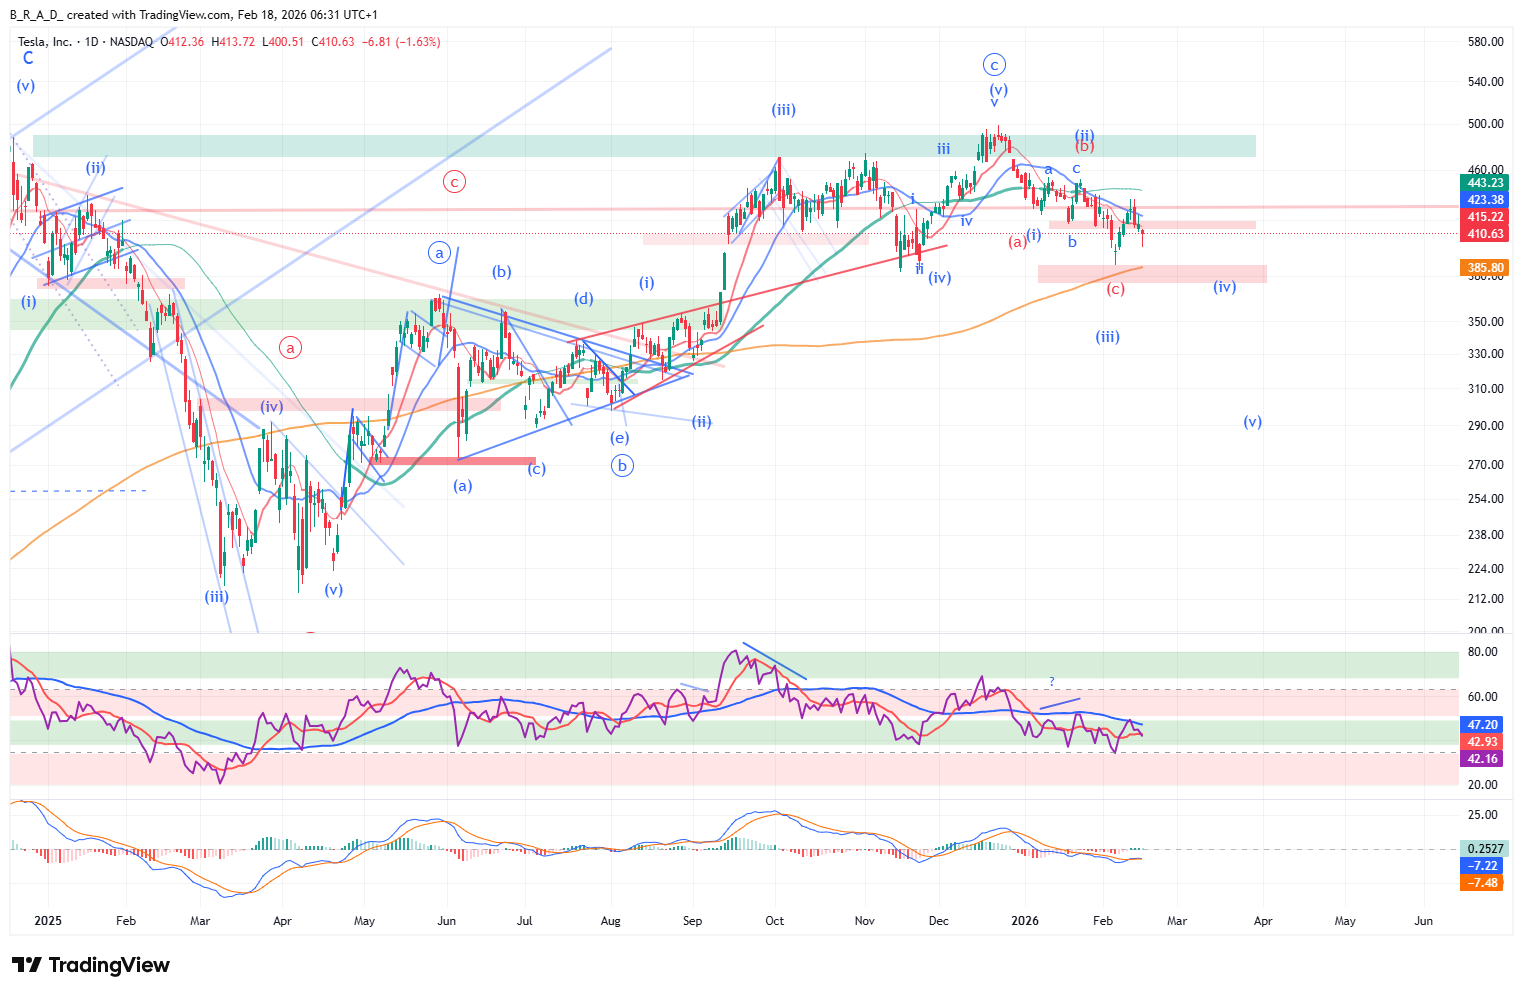Select the blue circled 'a' wave label
1523x995 pixels.
[x=439, y=253]
